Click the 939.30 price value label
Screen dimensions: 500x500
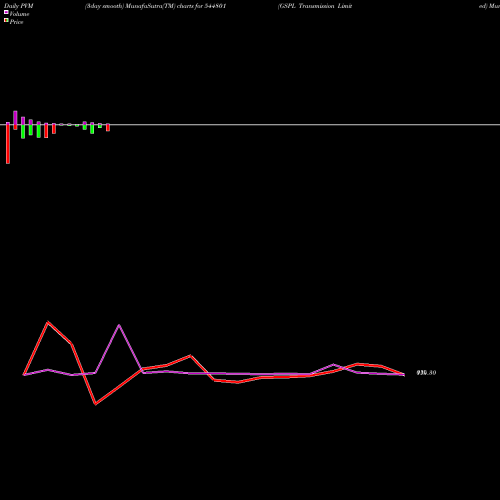[426, 373]
